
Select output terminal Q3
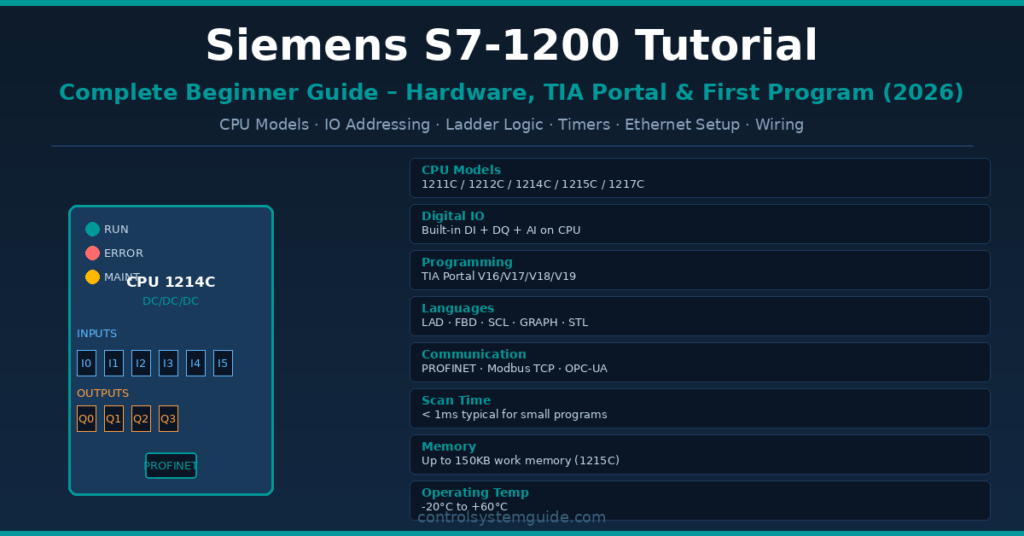(168, 419)
